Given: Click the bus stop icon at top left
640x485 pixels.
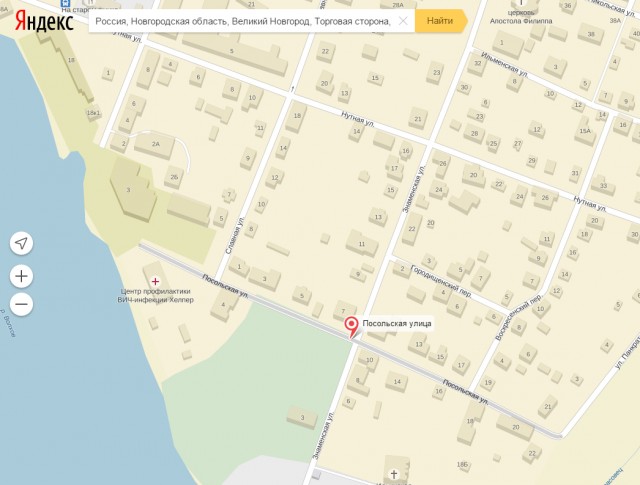Looking at the screenshot, I should [x=65, y=4].
